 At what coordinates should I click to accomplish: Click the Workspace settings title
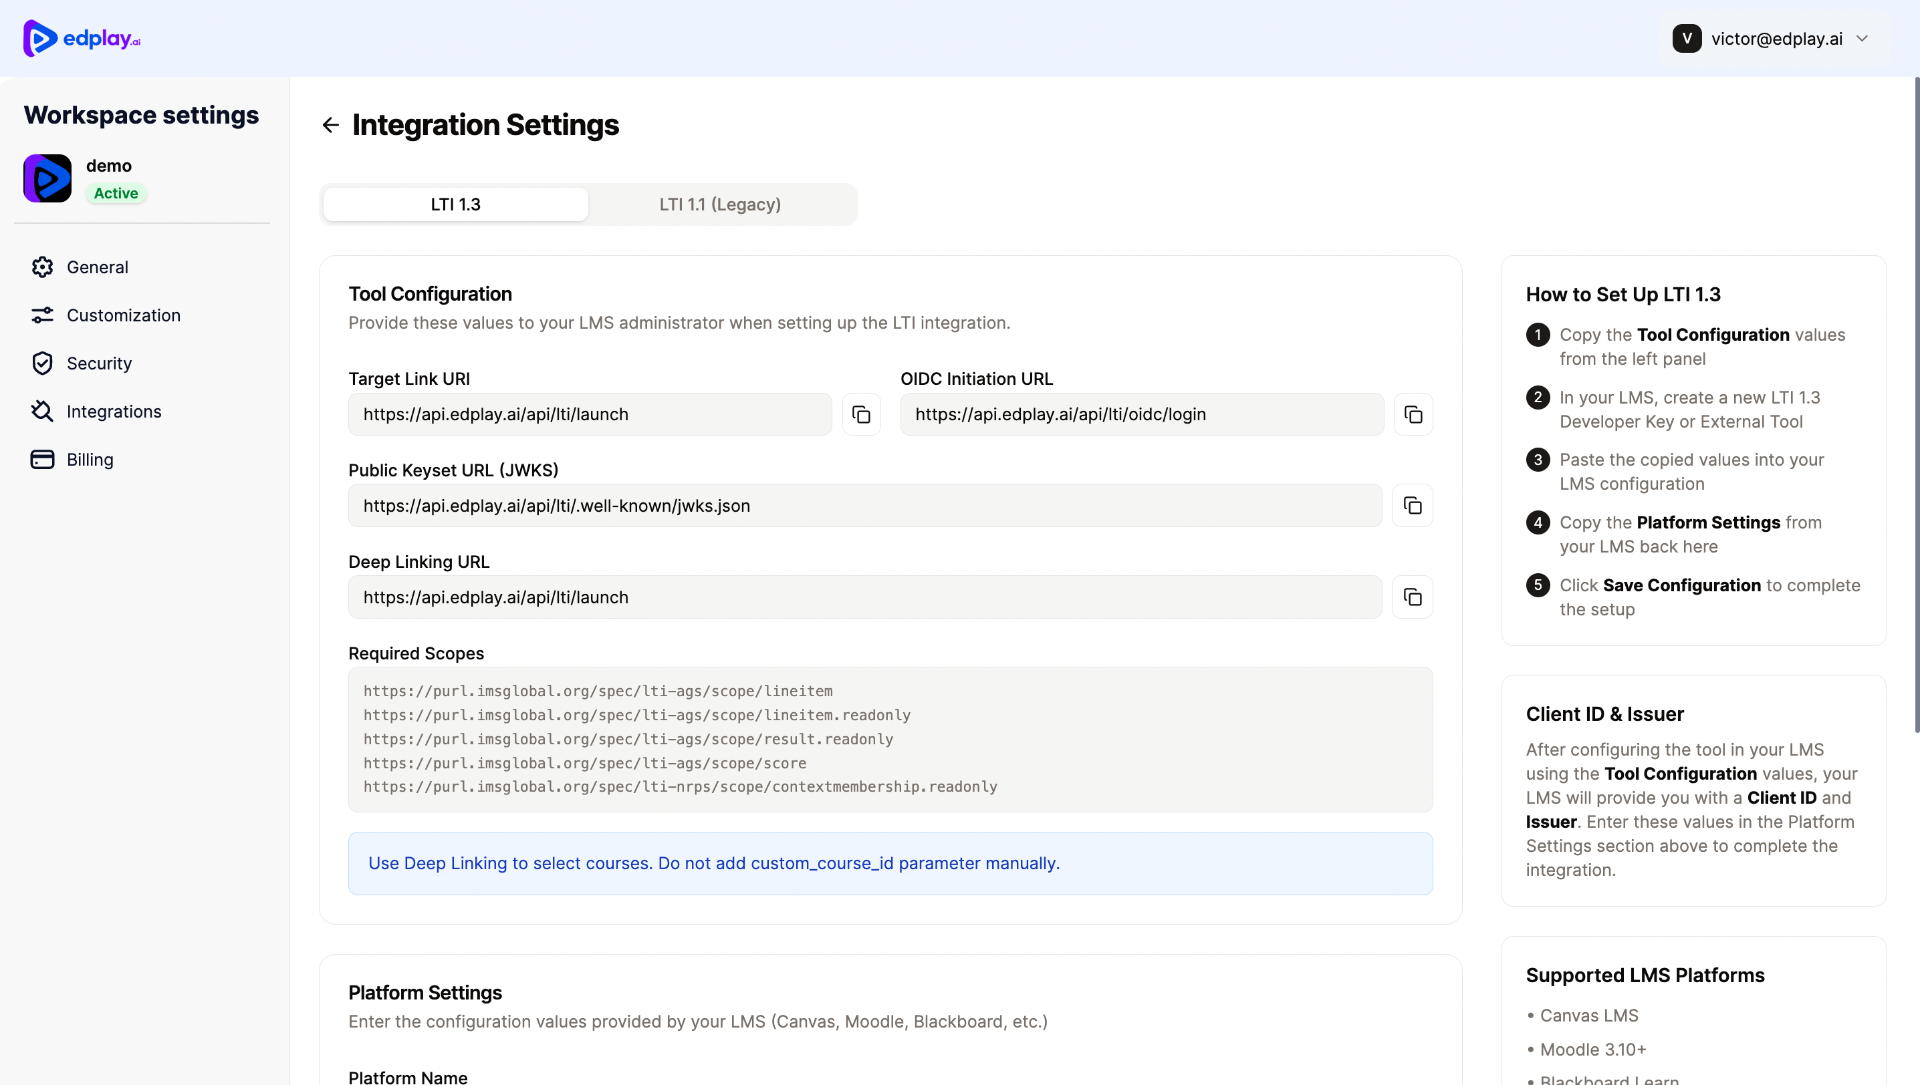(x=141, y=115)
